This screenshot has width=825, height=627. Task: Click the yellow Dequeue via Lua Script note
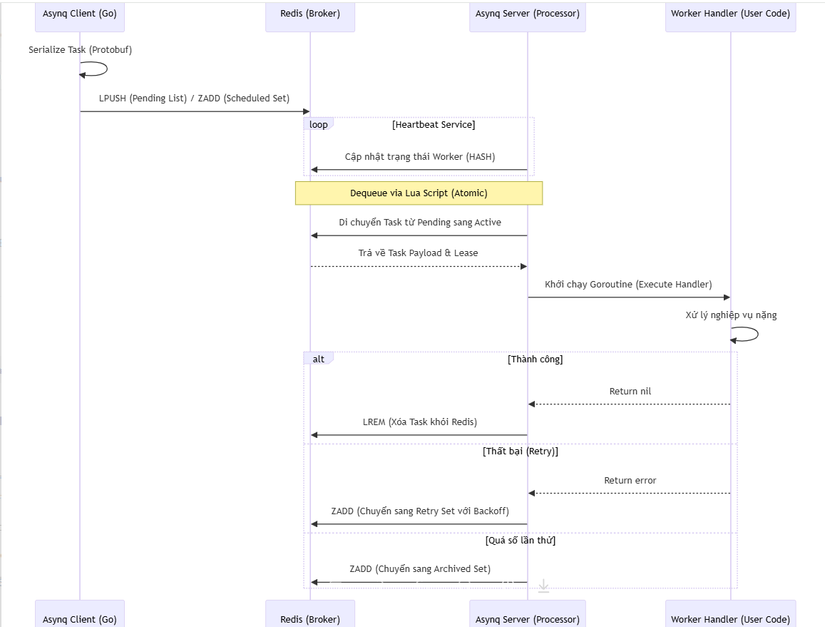click(419, 193)
